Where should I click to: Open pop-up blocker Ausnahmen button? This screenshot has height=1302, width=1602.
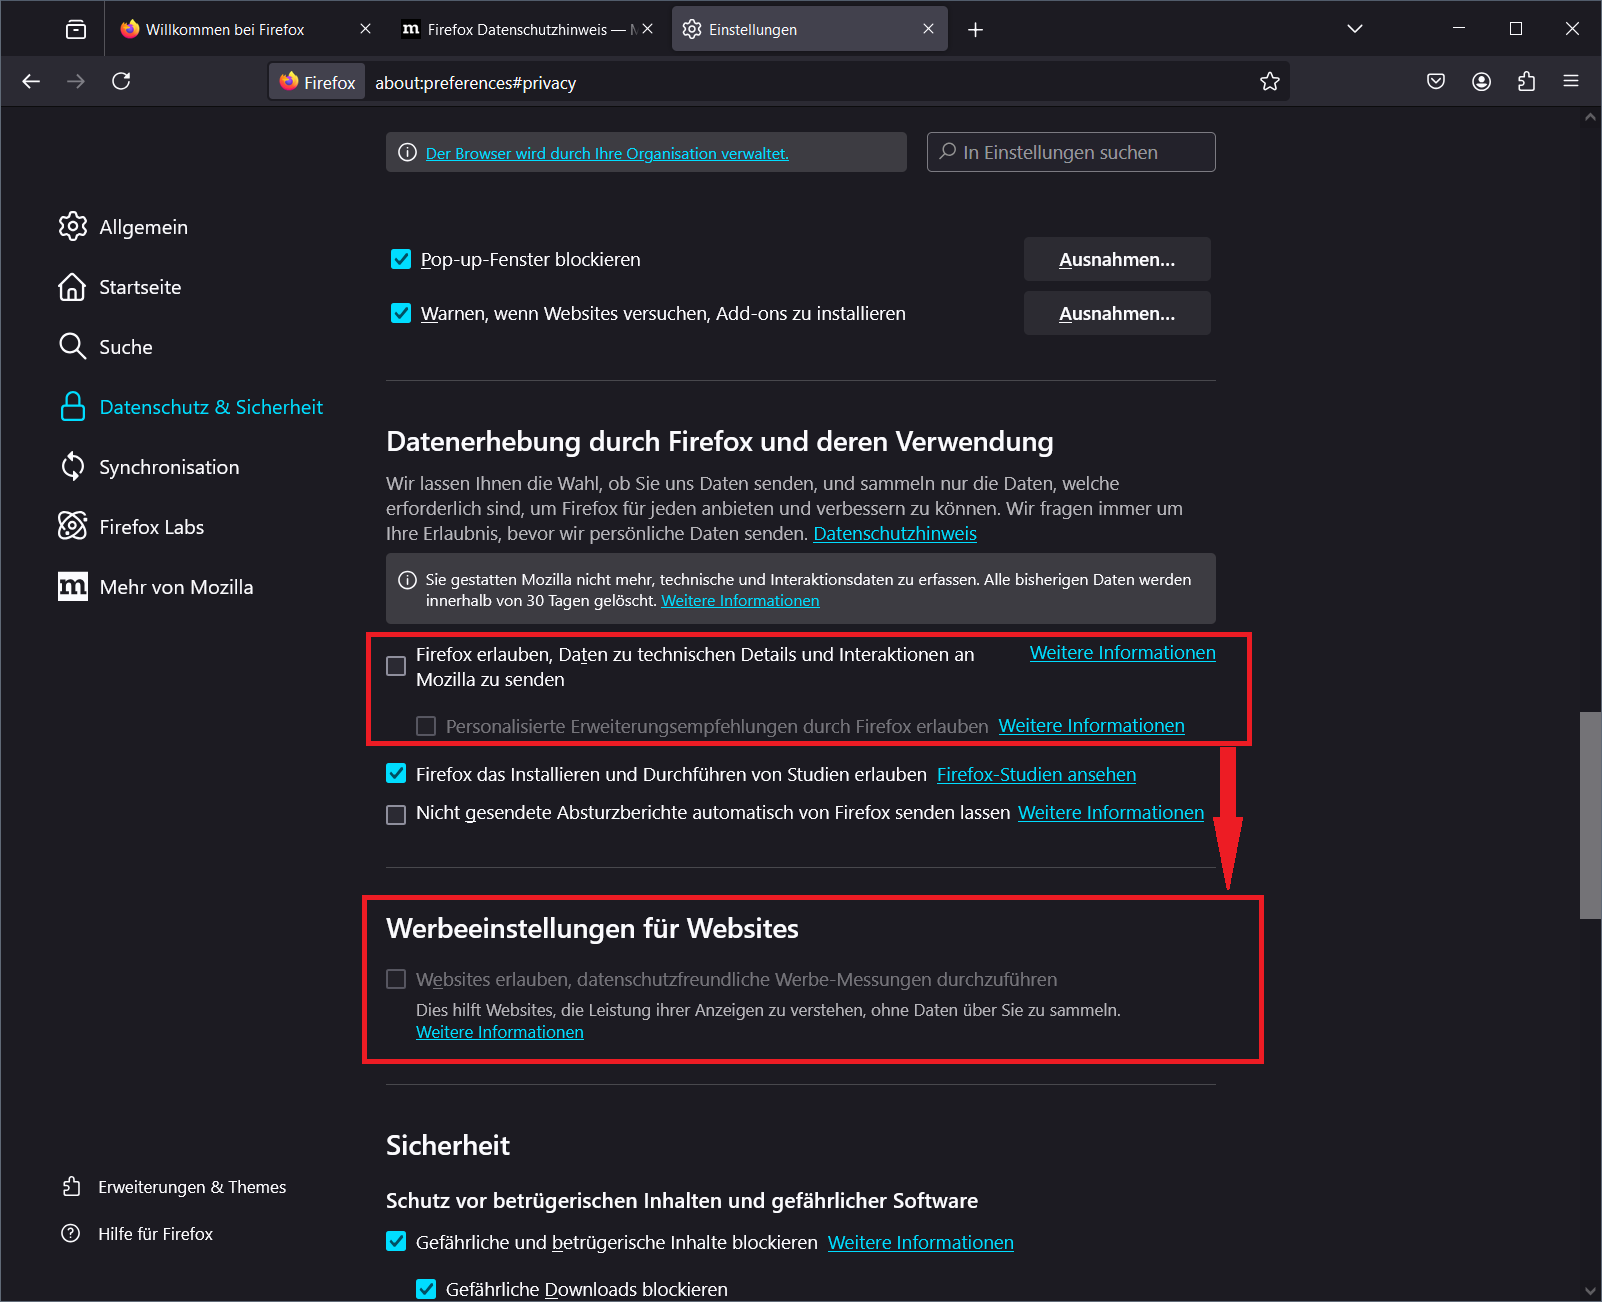point(1117,260)
